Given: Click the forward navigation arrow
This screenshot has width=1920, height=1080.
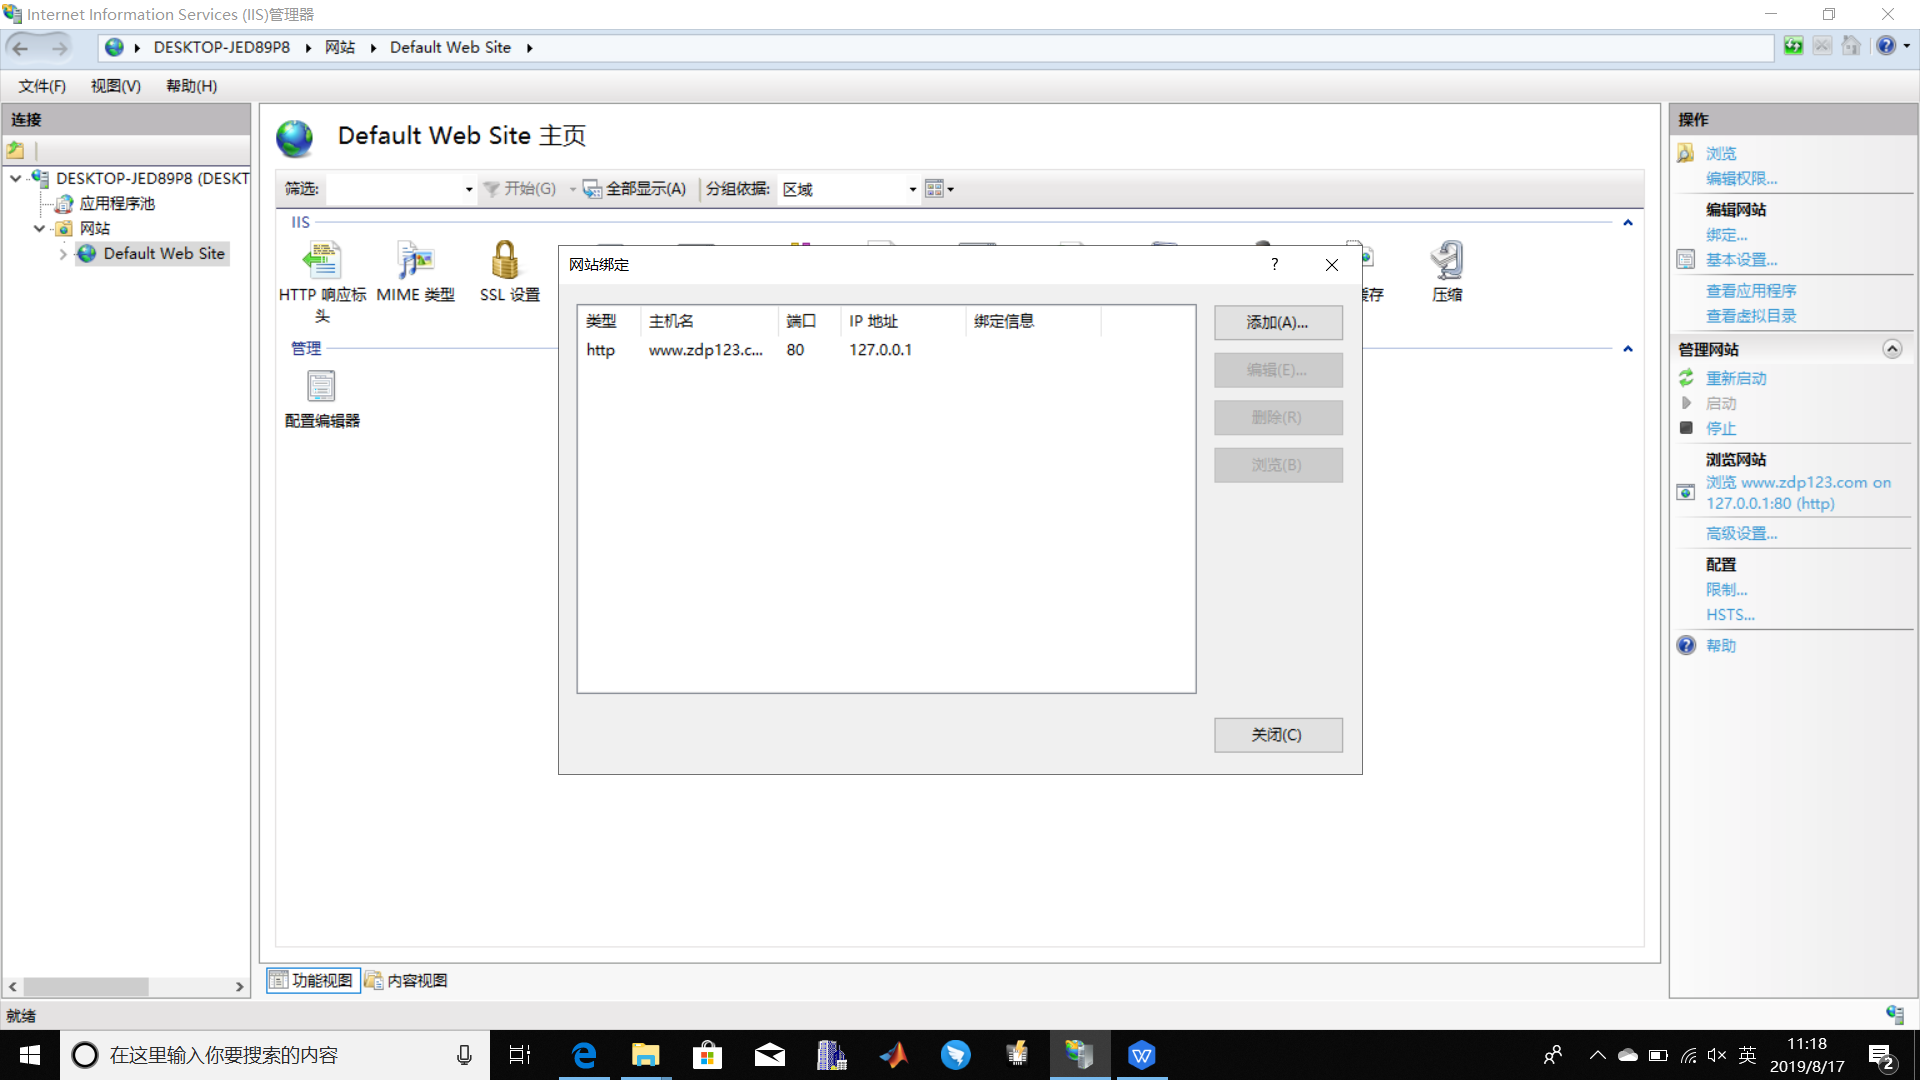Looking at the screenshot, I should point(60,48).
